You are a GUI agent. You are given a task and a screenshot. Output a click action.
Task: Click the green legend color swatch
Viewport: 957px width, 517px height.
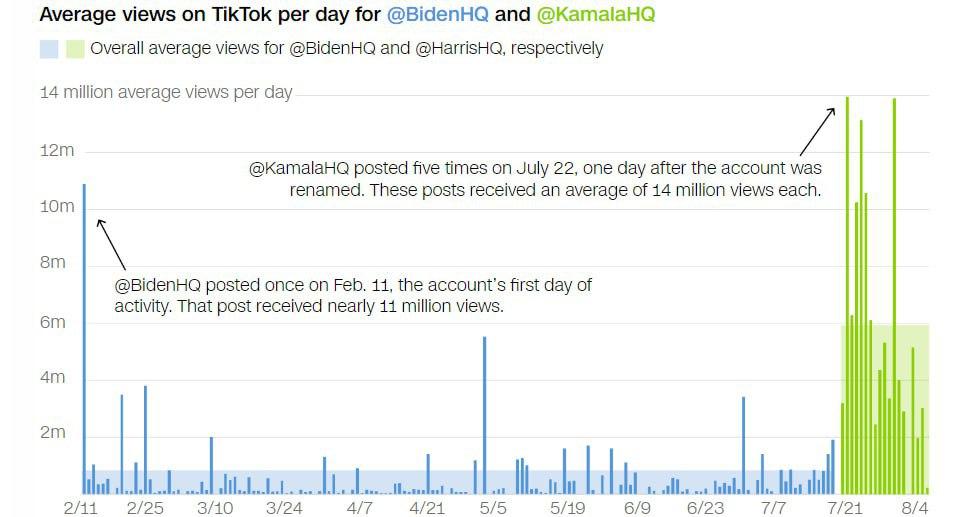(74, 48)
